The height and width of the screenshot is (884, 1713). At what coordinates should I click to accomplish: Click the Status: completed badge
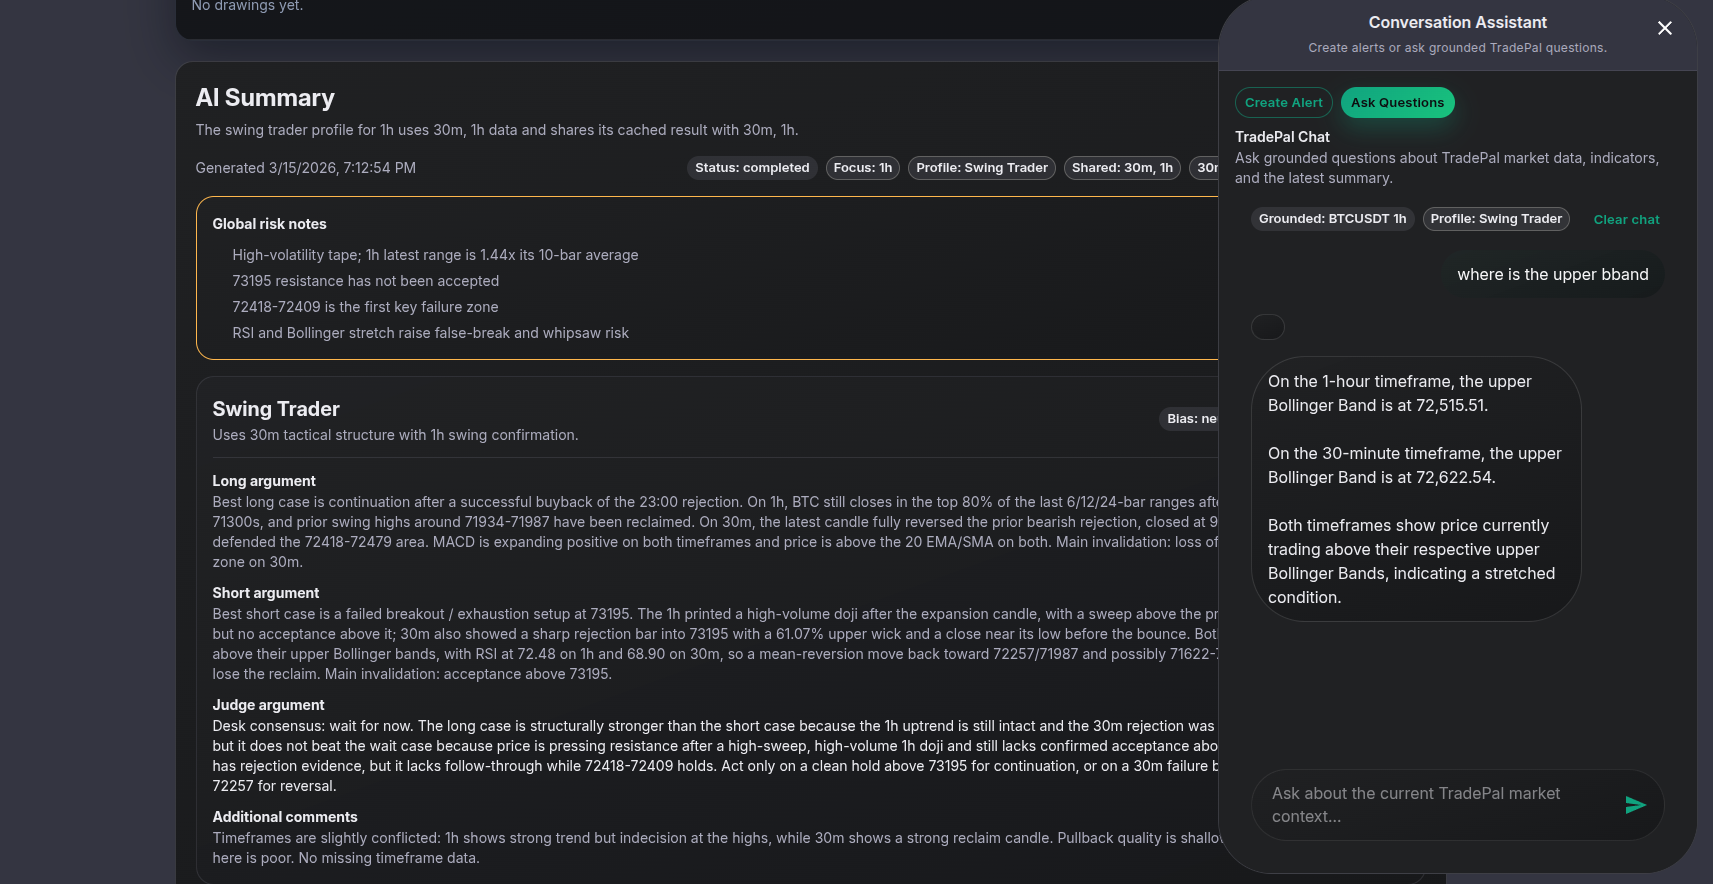point(752,168)
